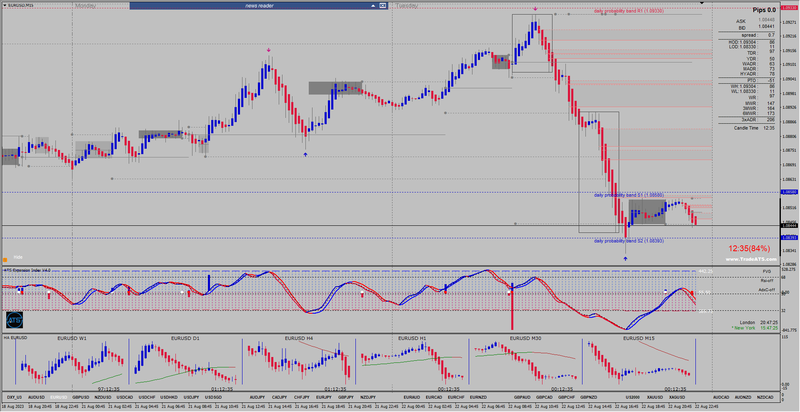Click the magenta down arrow at Tuesday's high
This screenshot has width=800, height=412.
pyautogui.click(x=535, y=9)
